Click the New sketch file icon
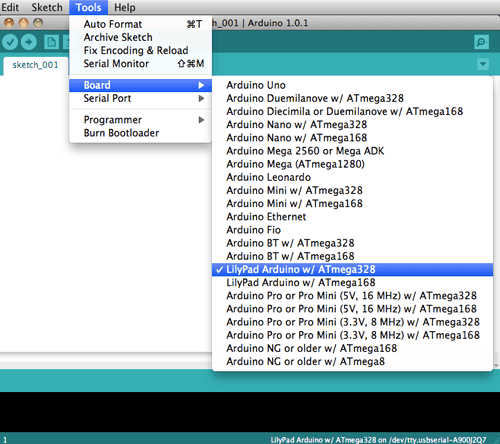The height and width of the screenshot is (444, 500). coord(51,42)
